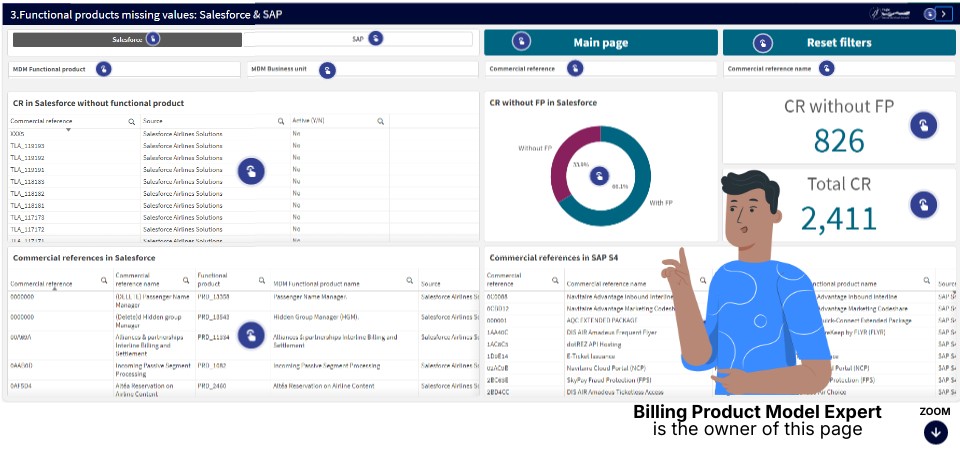
Task: Click hotspot icon in the donut chart center
Action: click(599, 176)
